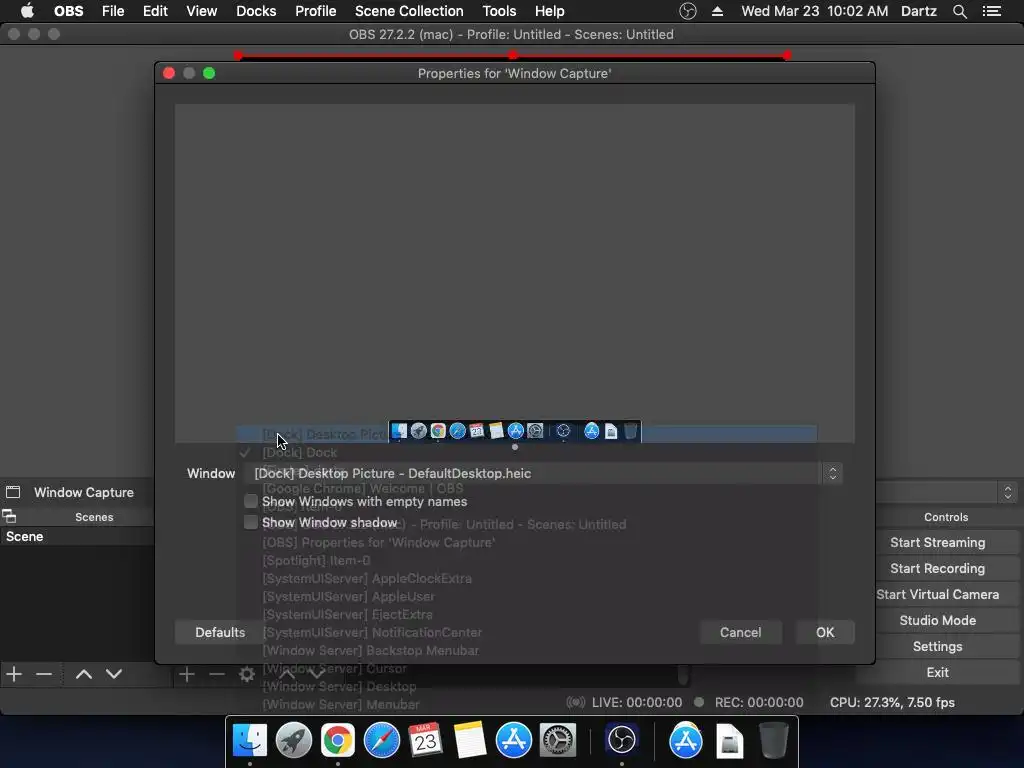This screenshot has height=768, width=1024.
Task: Open Notification Center list icon
Action: [x=991, y=11]
